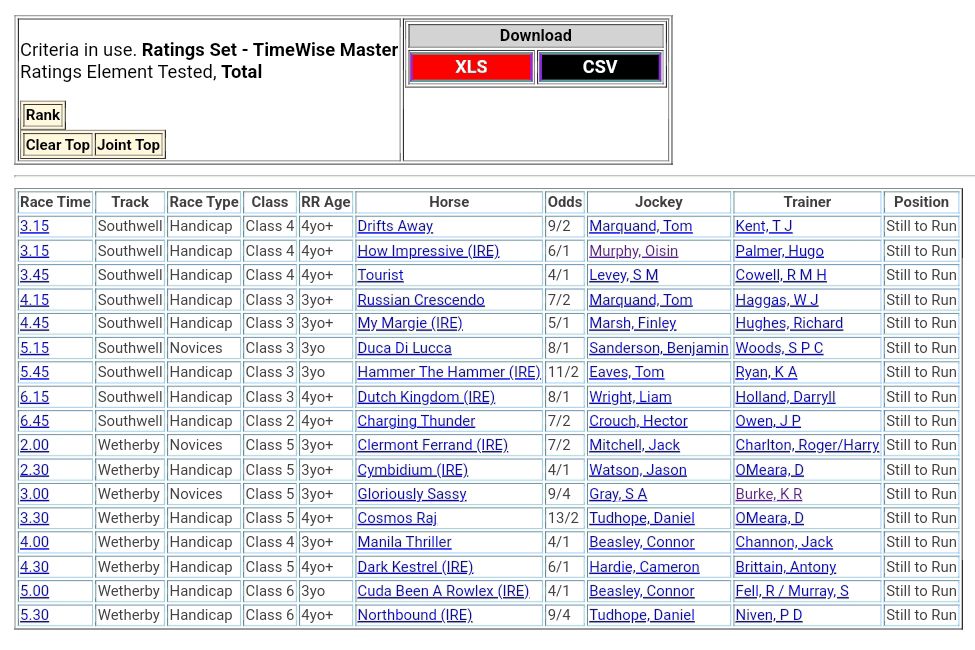Open the horse link Drifts Away

(395, 226)
